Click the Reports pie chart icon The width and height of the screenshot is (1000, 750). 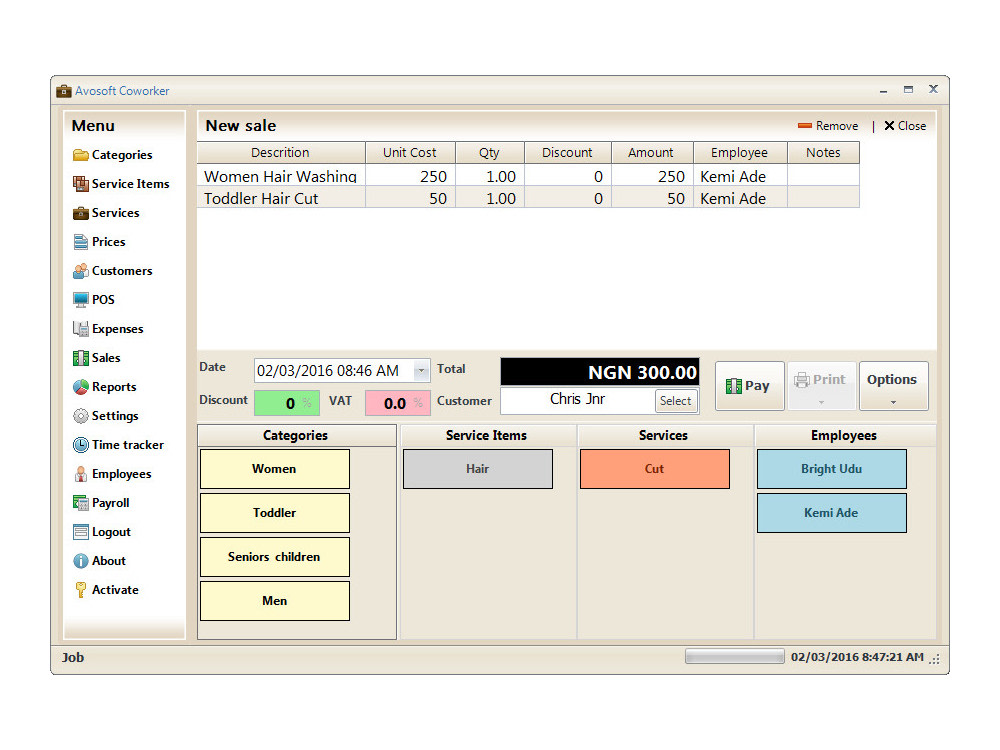click(80, 387)
